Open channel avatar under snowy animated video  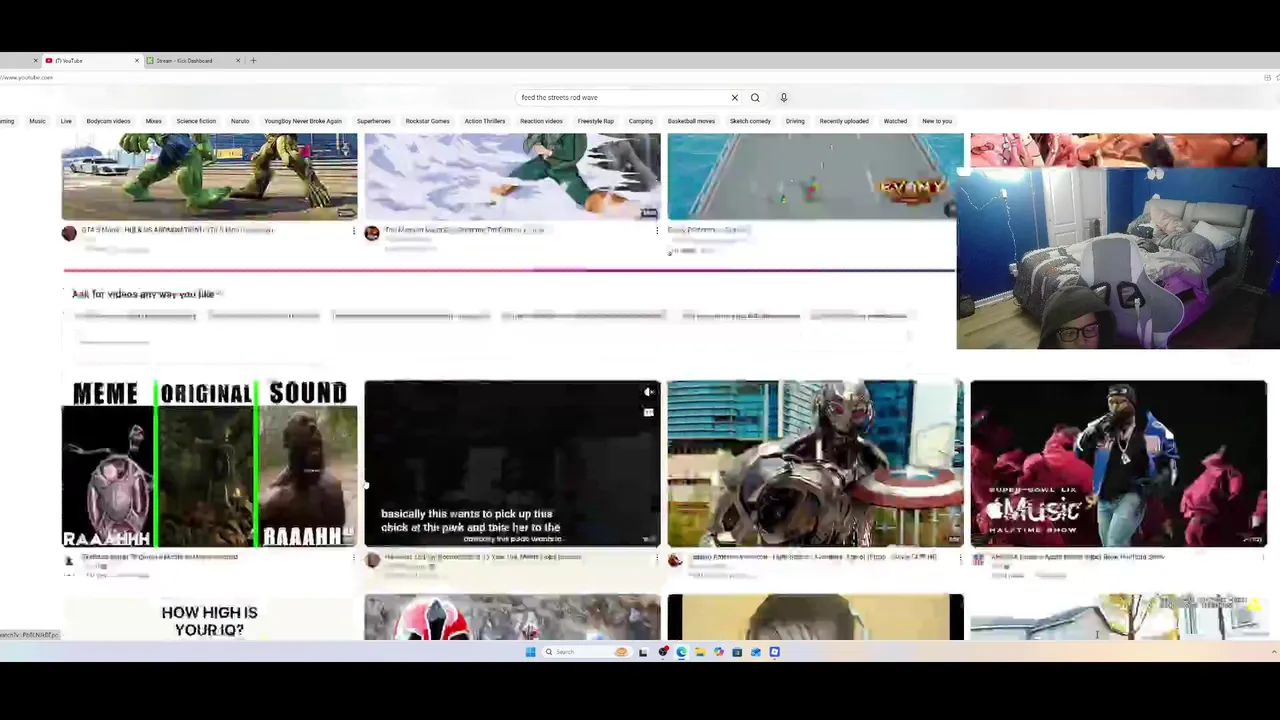(372, 233)
